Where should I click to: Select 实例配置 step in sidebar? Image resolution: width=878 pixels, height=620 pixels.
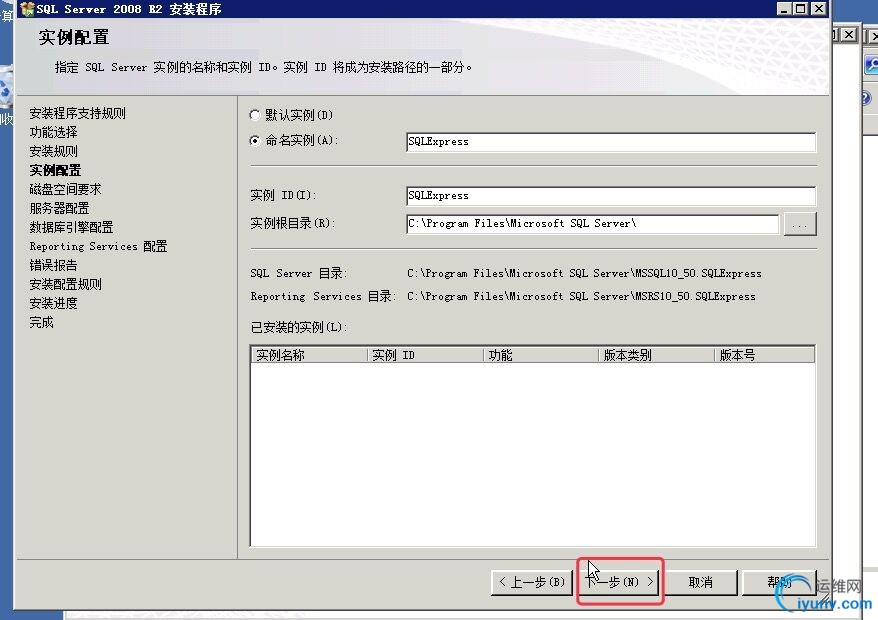pos(55,170)
